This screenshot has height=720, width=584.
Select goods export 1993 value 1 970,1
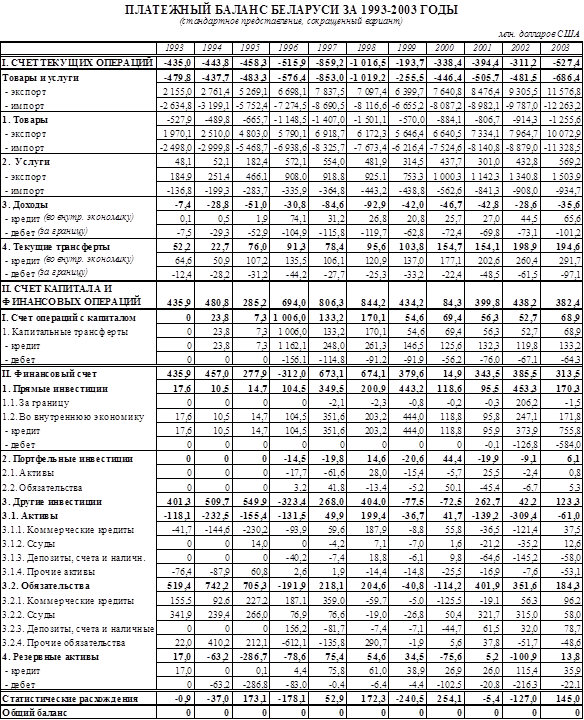(177, 134)
